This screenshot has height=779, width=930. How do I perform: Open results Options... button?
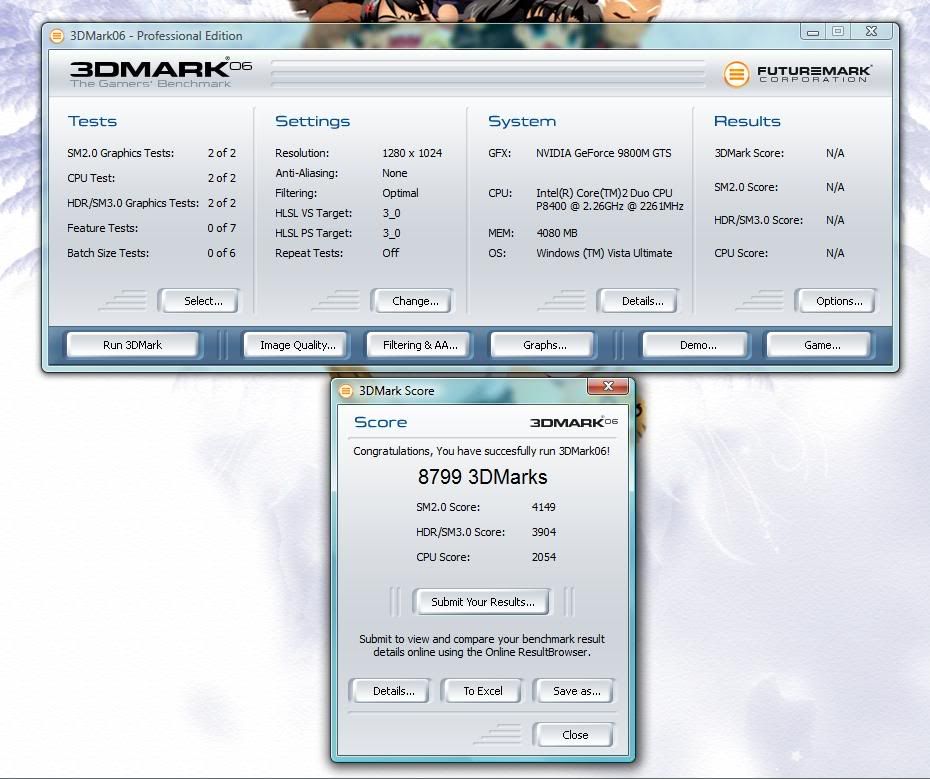(836, 301)
